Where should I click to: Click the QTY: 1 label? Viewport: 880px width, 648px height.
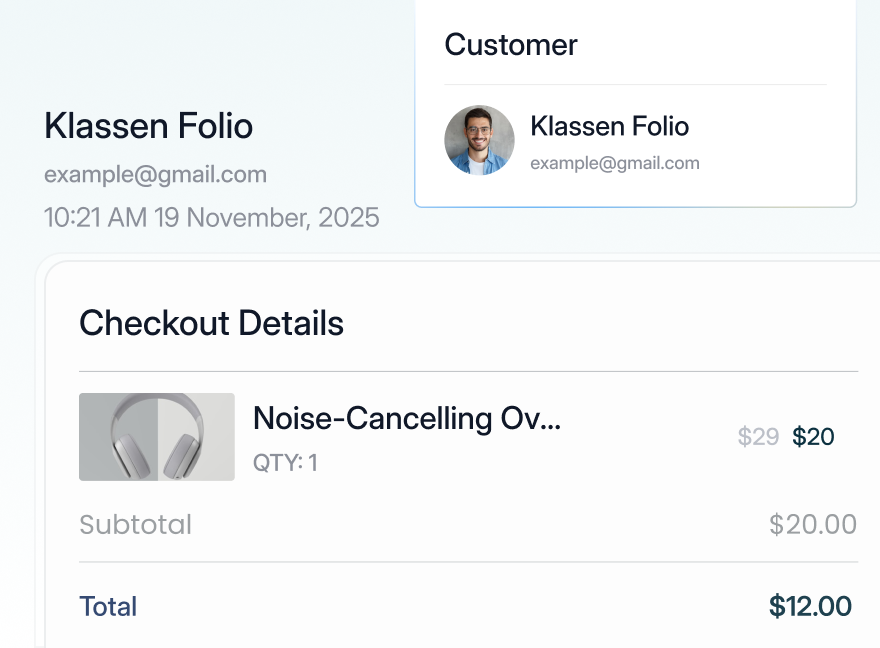pyautogui.click(x=285, y=463)
